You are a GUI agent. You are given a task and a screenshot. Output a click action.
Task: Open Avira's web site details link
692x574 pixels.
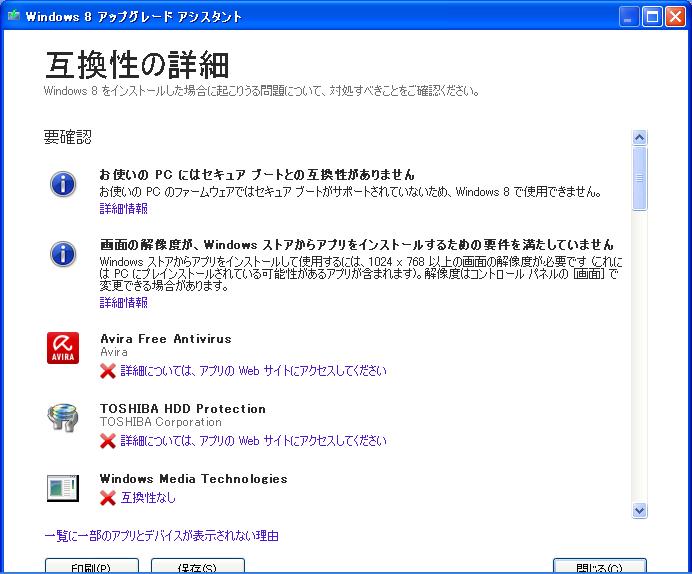(253, 371)
